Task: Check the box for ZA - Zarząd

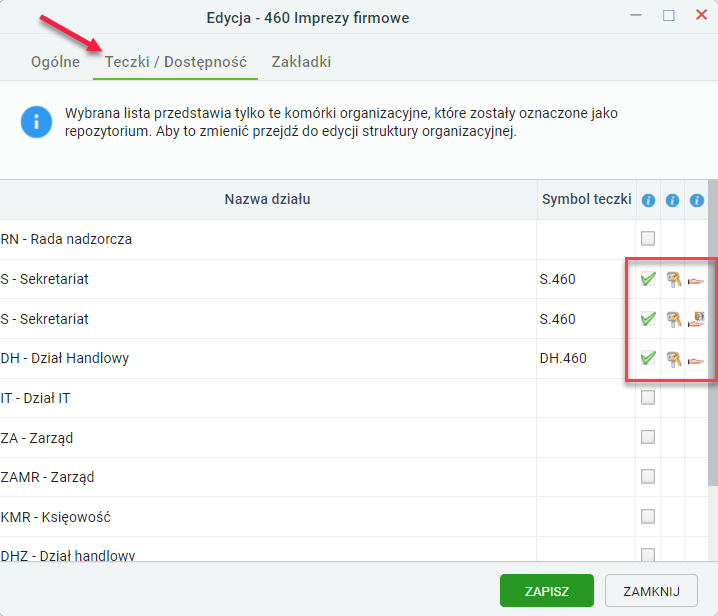Action: click(647, 437)
